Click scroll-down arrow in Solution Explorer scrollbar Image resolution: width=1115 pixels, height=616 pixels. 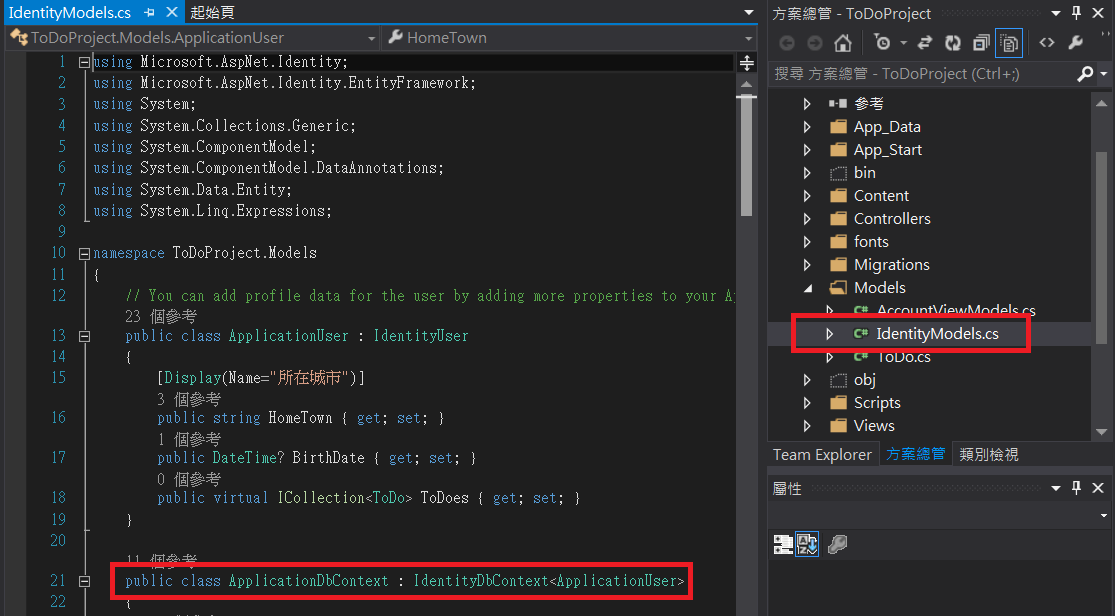1101,432
